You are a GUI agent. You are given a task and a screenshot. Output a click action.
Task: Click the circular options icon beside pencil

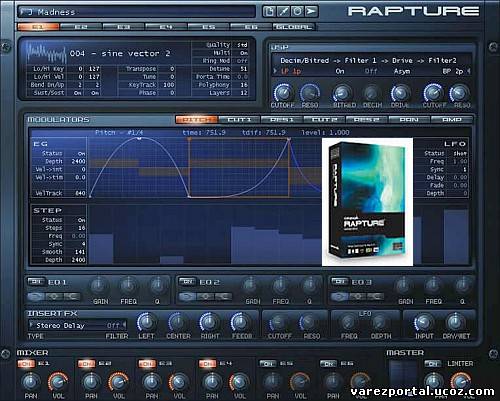[x=297, y=11]
